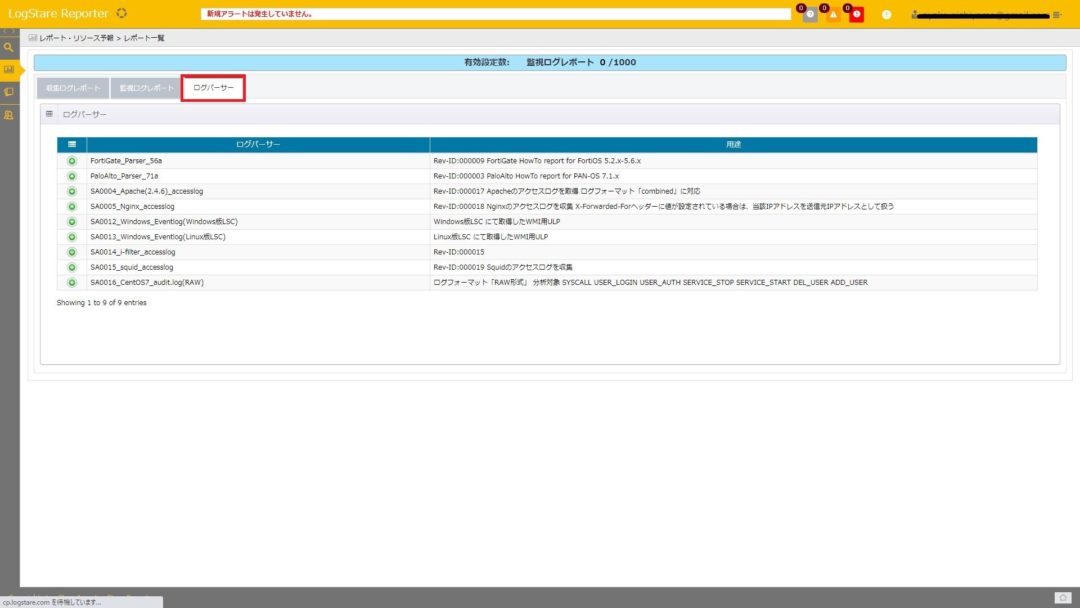Sort by ログパーサー column header

(258, 145)
